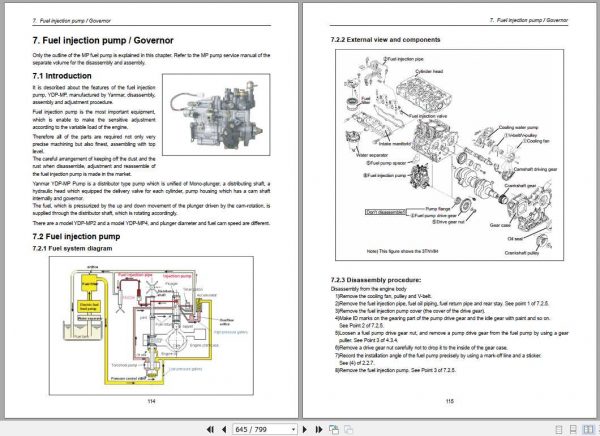
Task: Click the 'Camshaft driving gear' label
Action: 535,169
